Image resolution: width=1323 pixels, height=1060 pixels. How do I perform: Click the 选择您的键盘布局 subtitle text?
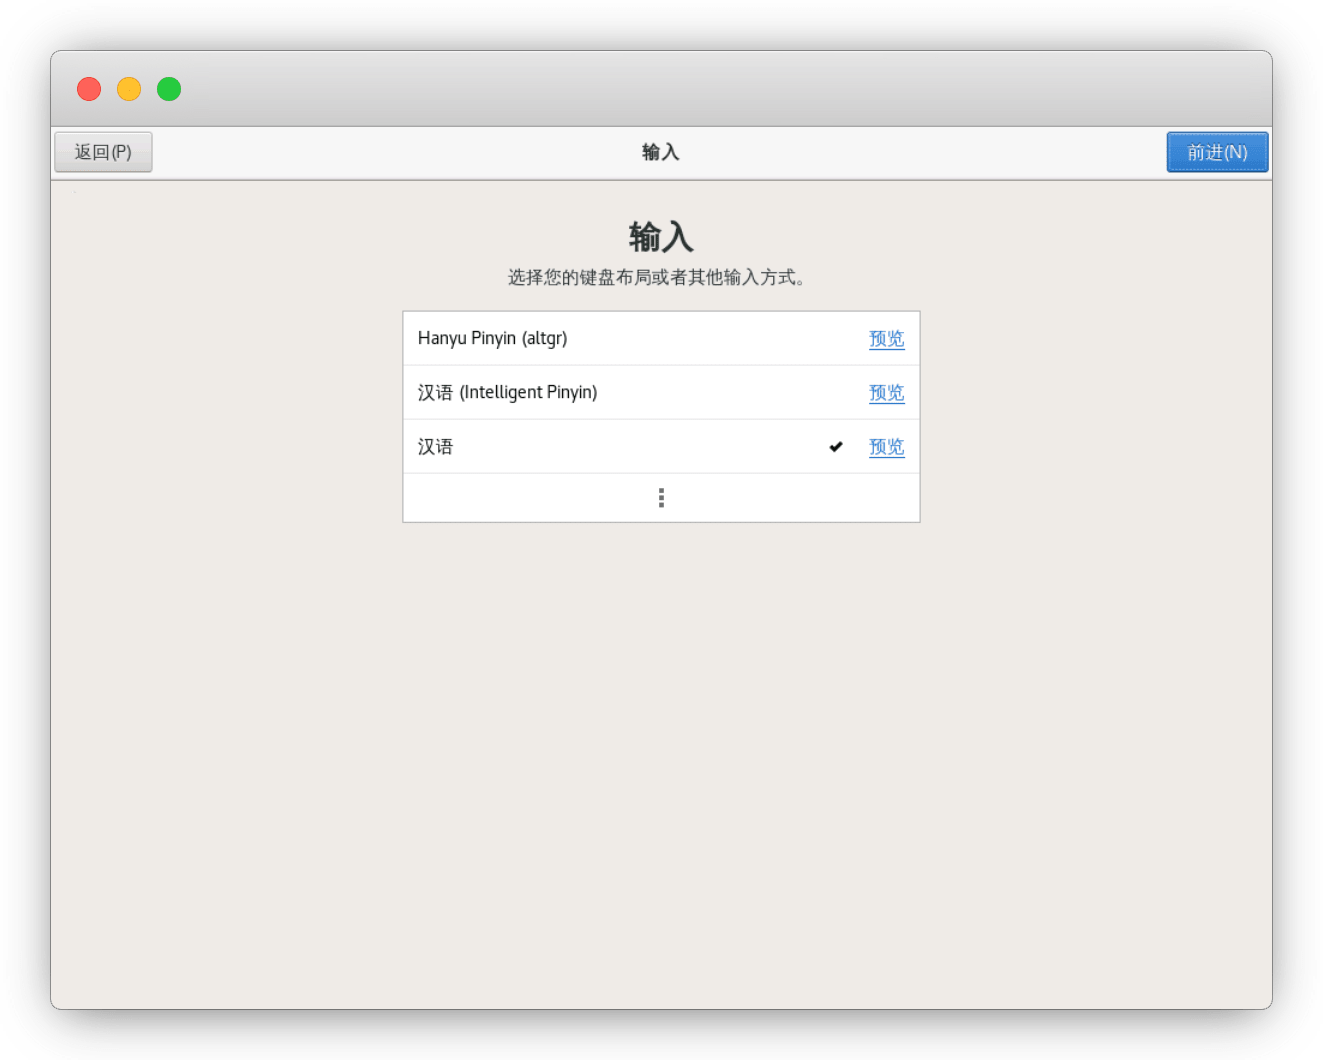(x=656, y=277)
